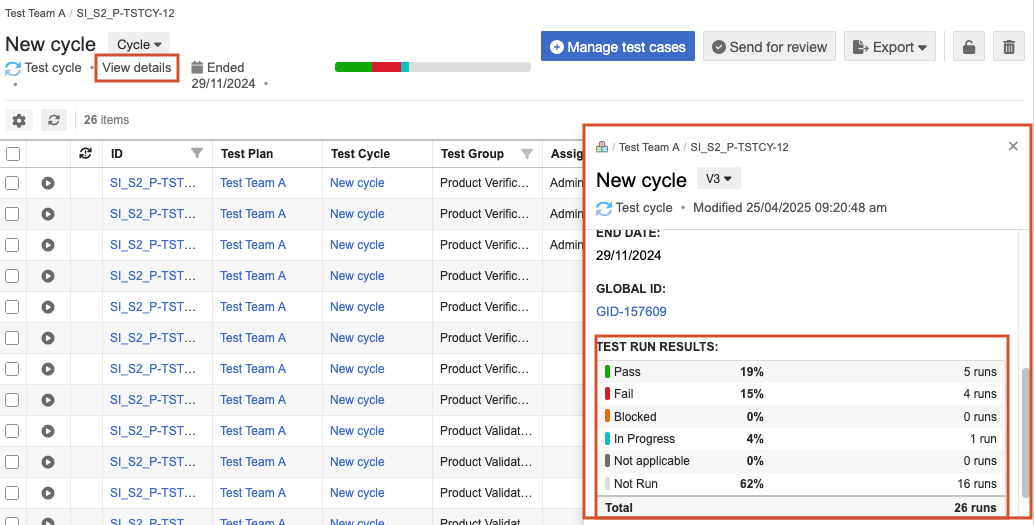The image size is (1034, 525).
Task: Click the lock icon in top toolbar
Action: pyautogui.click(x=968, y=47)
